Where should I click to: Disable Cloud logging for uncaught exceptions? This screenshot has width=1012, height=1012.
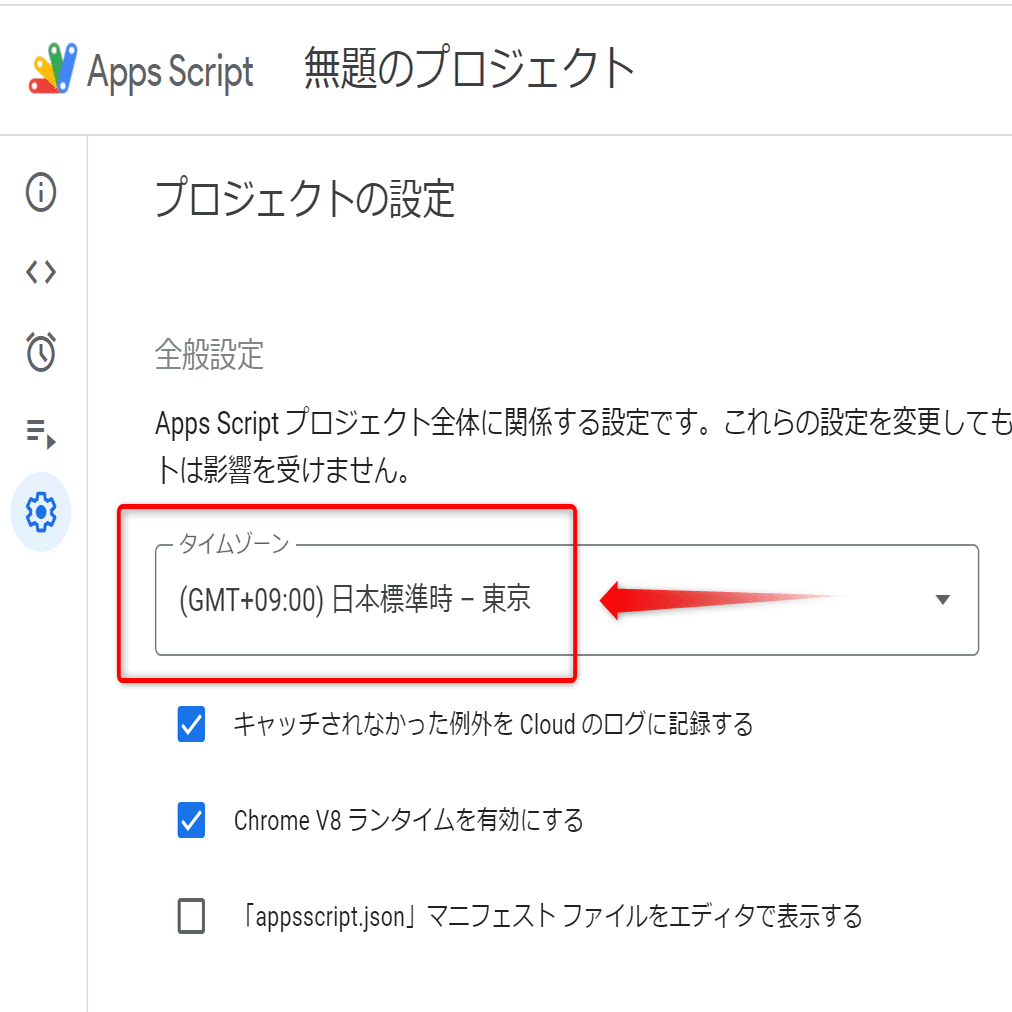190,726
